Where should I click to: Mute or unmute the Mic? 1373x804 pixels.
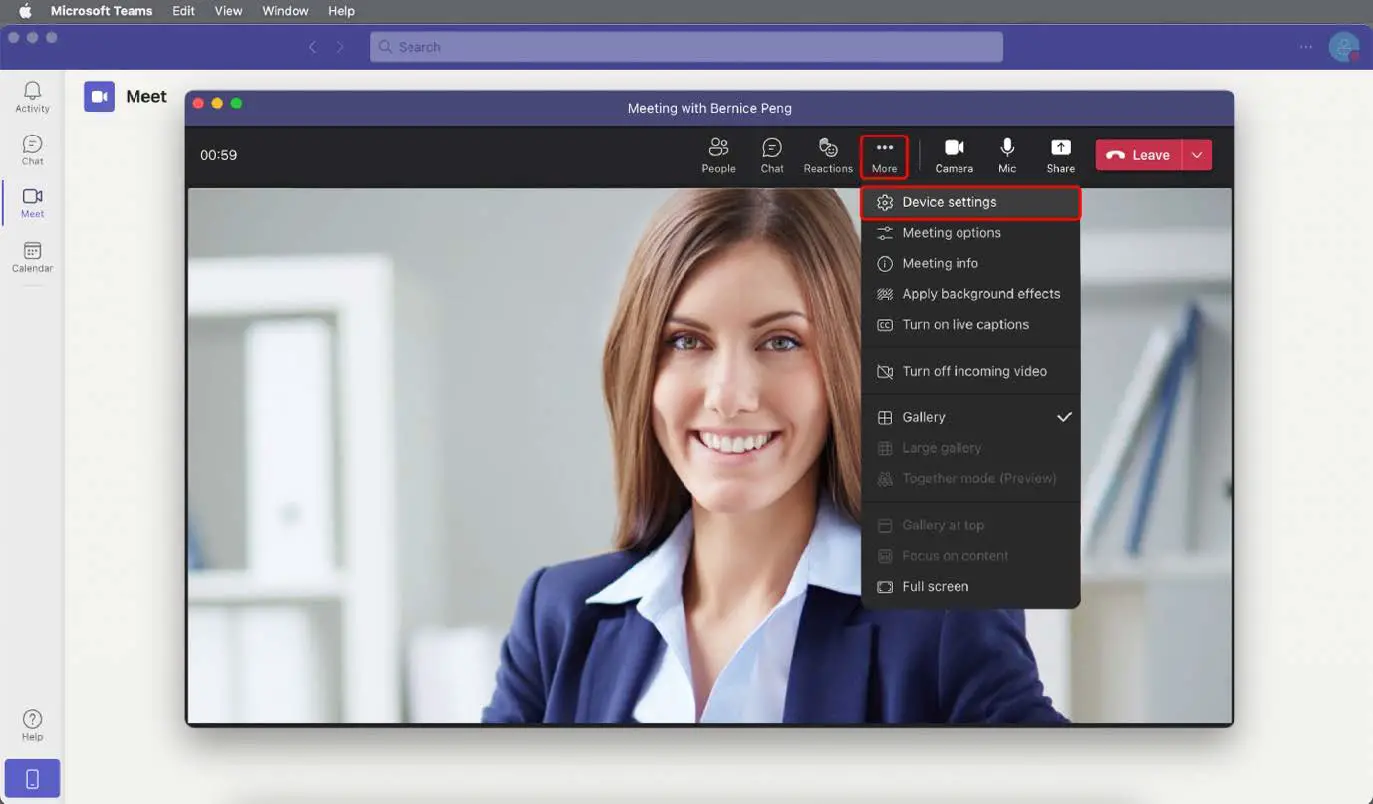(1007, 155)
